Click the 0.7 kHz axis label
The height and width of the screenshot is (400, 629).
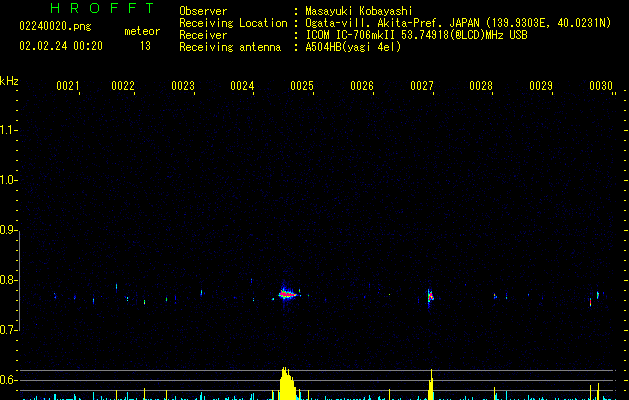coord(8,330)
